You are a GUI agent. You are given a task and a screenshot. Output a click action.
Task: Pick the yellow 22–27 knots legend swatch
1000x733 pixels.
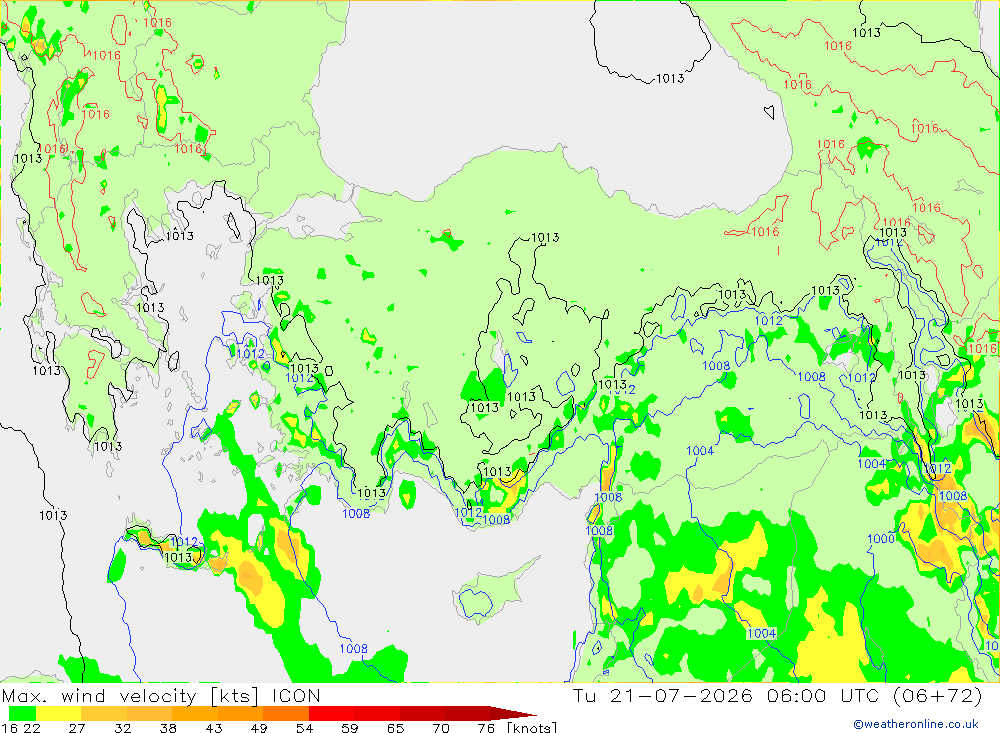point(59,713)
